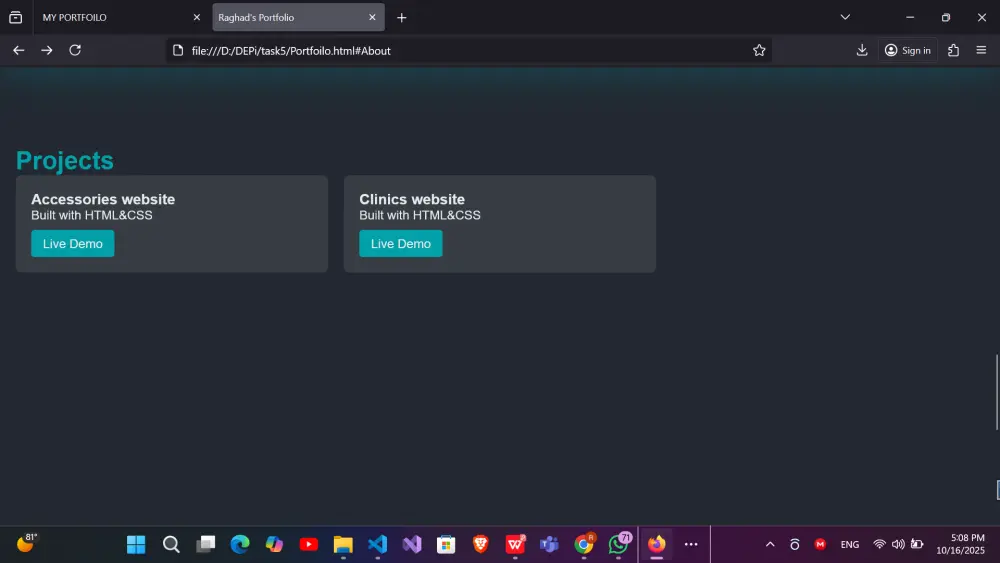Open Live Demo for Clinics website
This screenshot has height=563, width=1000.
tap(401, 244)
